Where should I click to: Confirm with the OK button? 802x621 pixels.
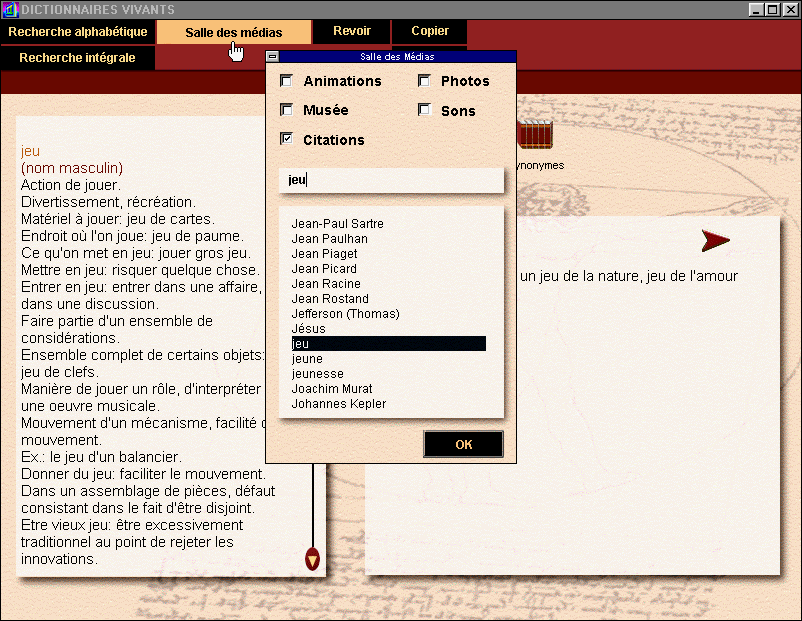(x=463, y=445)
